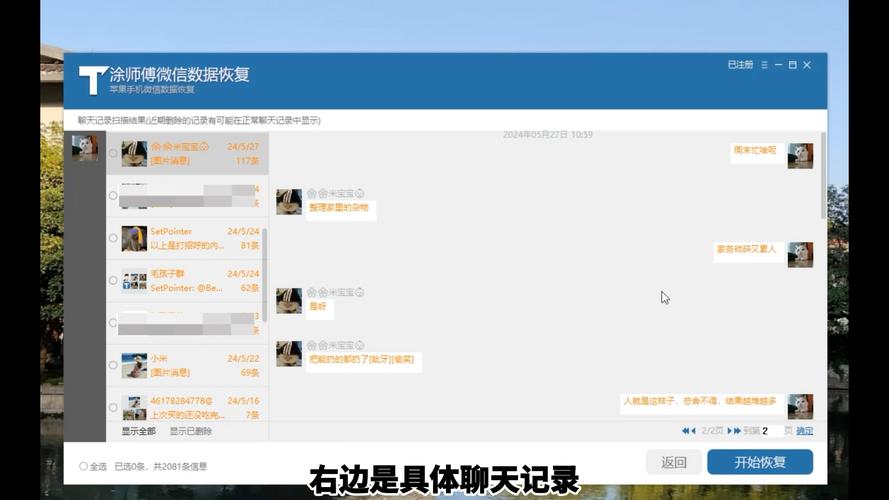
Task: Click sender avatar beside 家务琐碎又累人 message
Action: point(800,255)
